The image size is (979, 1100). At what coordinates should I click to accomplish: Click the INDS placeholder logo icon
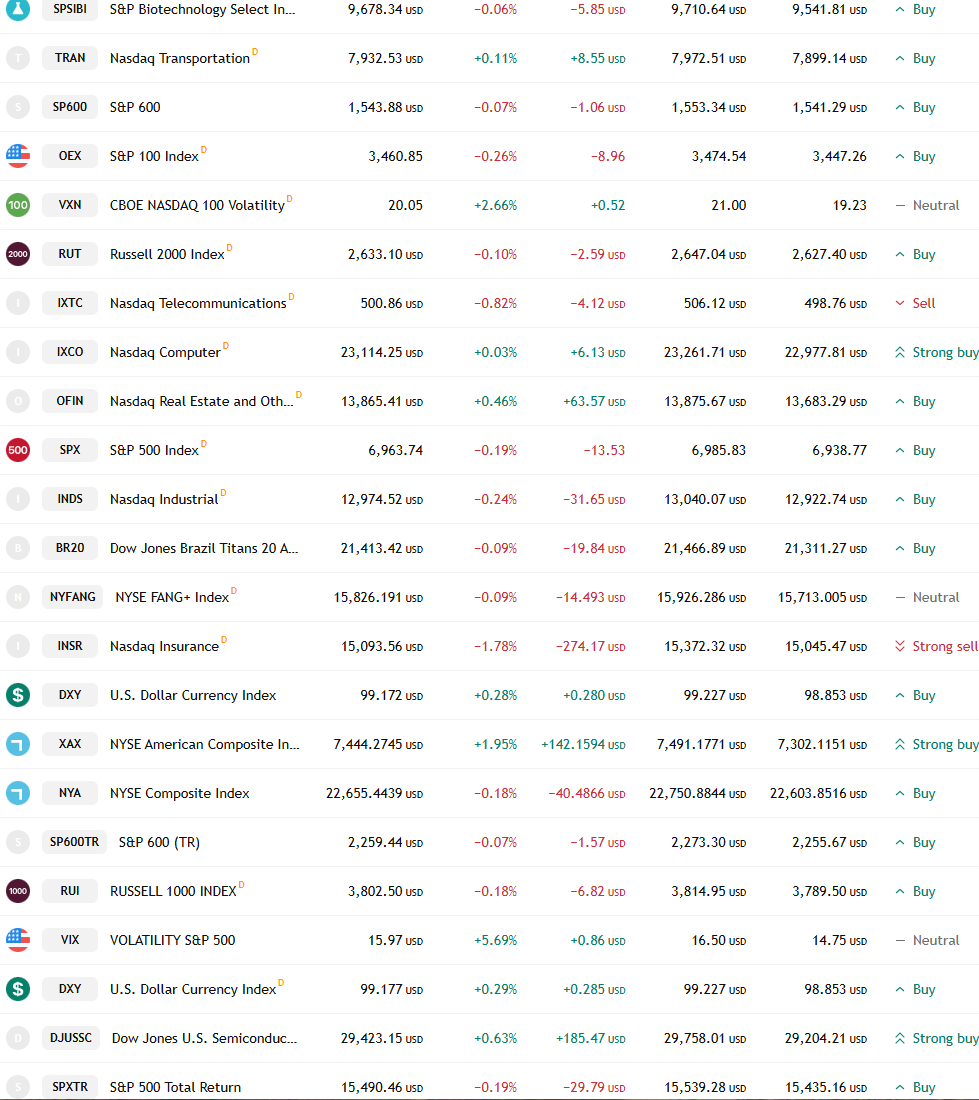pos(18,499)
